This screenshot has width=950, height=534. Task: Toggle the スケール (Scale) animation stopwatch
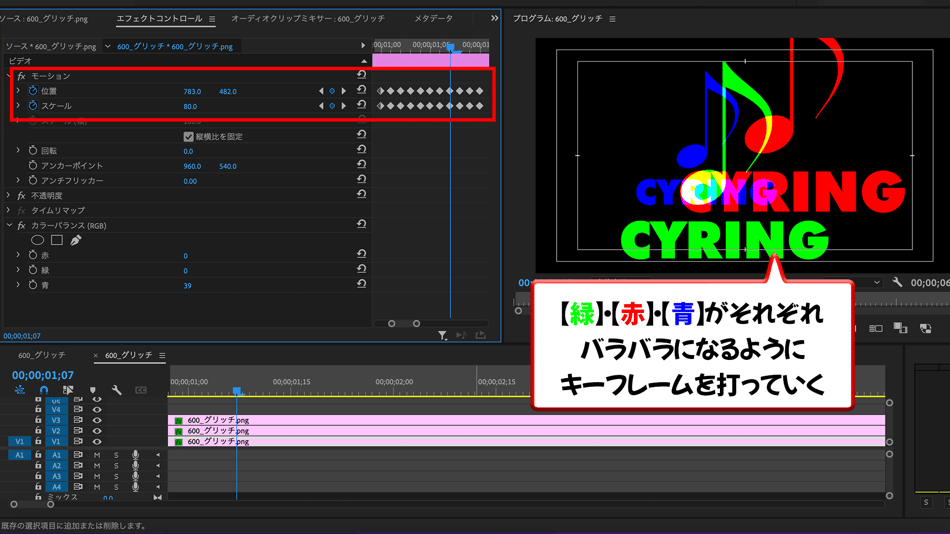point(33,106)
